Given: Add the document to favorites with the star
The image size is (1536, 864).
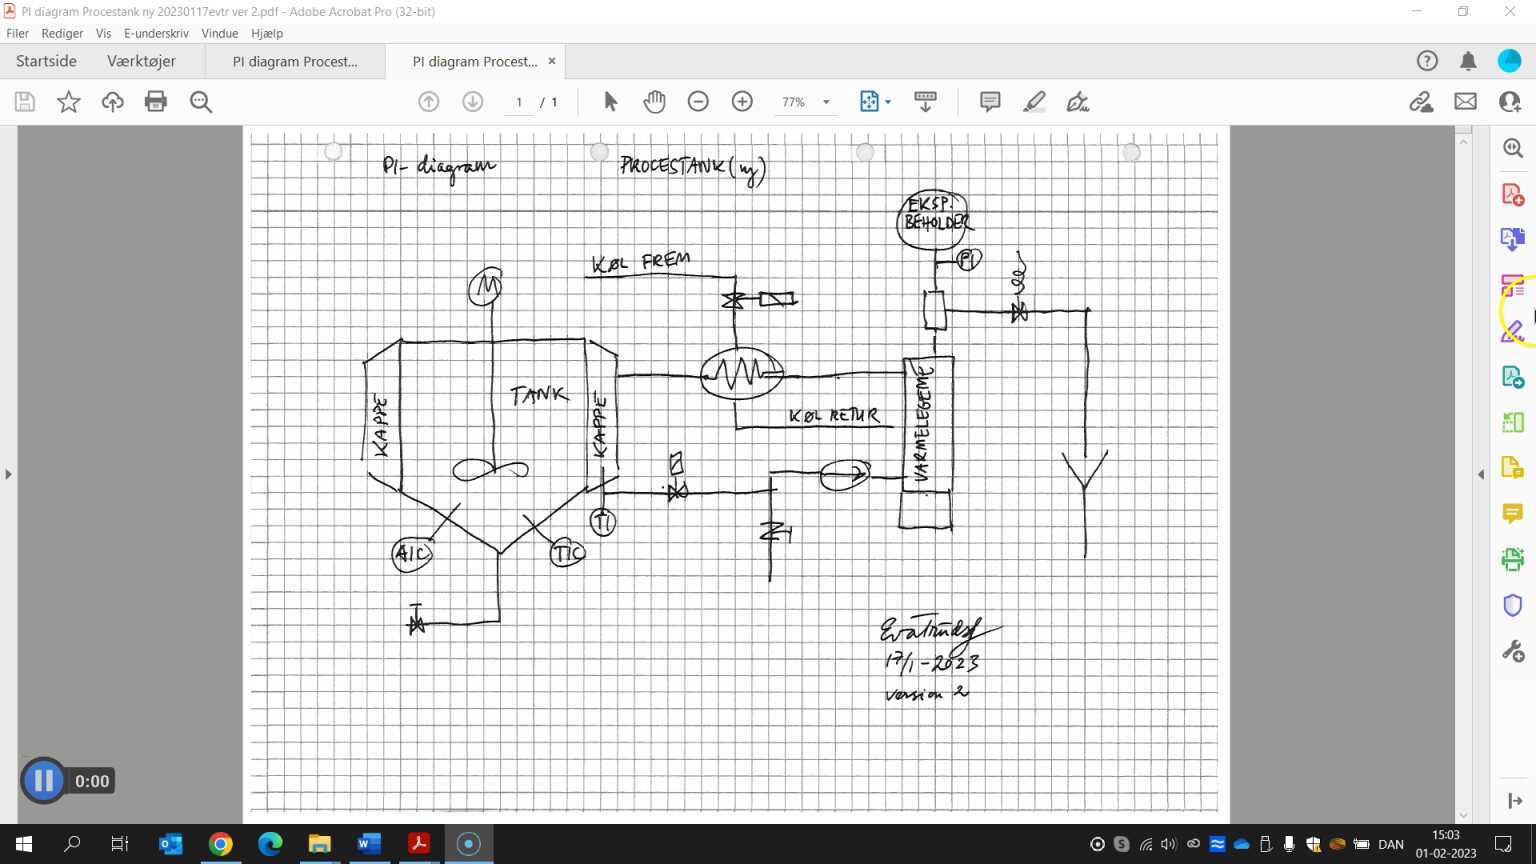Looking at the screenshot, I should point(68,101).
